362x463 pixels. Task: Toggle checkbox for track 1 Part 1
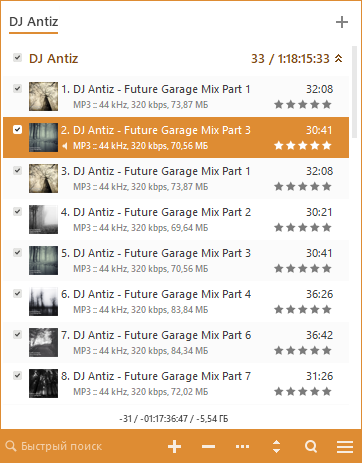tap(17, 89)
